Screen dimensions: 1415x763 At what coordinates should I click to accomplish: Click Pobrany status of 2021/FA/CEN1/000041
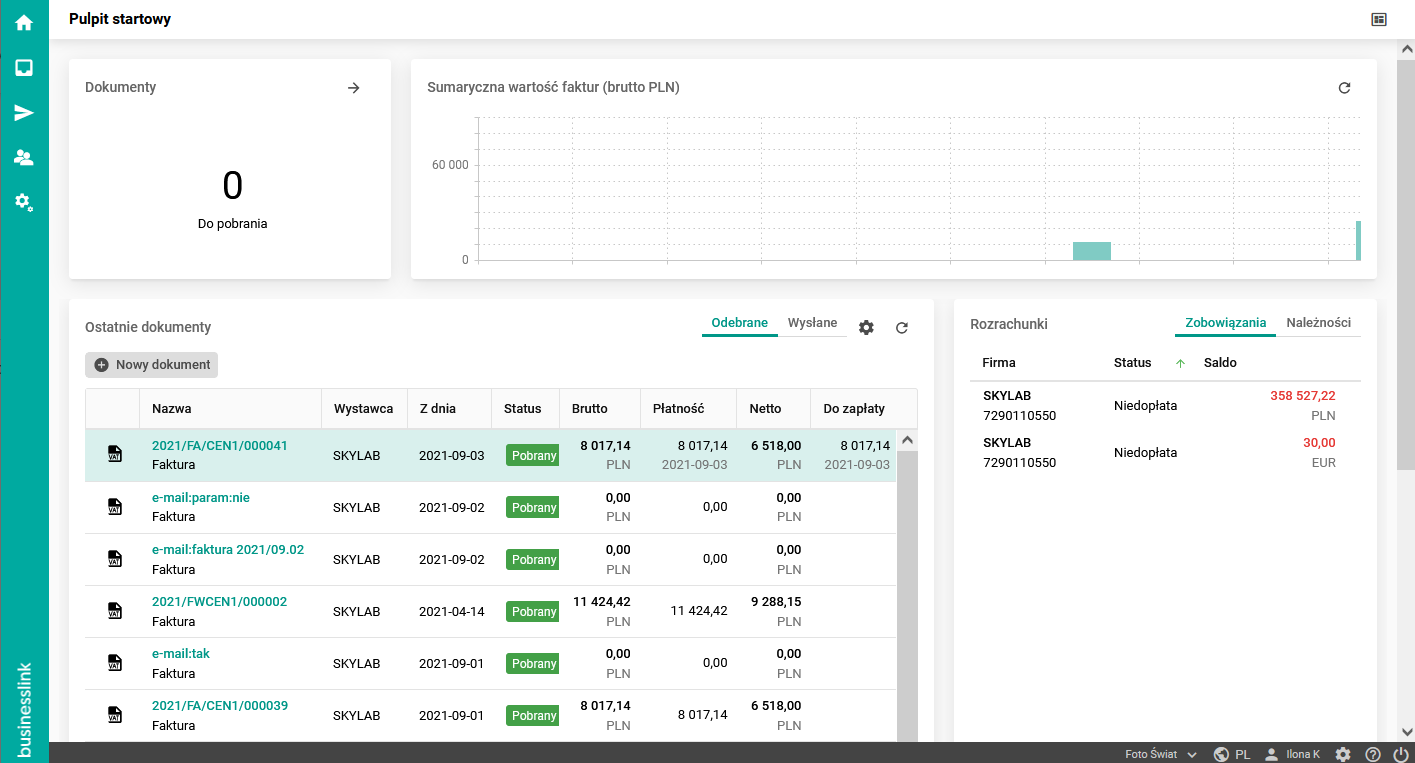tap(533, 455)
